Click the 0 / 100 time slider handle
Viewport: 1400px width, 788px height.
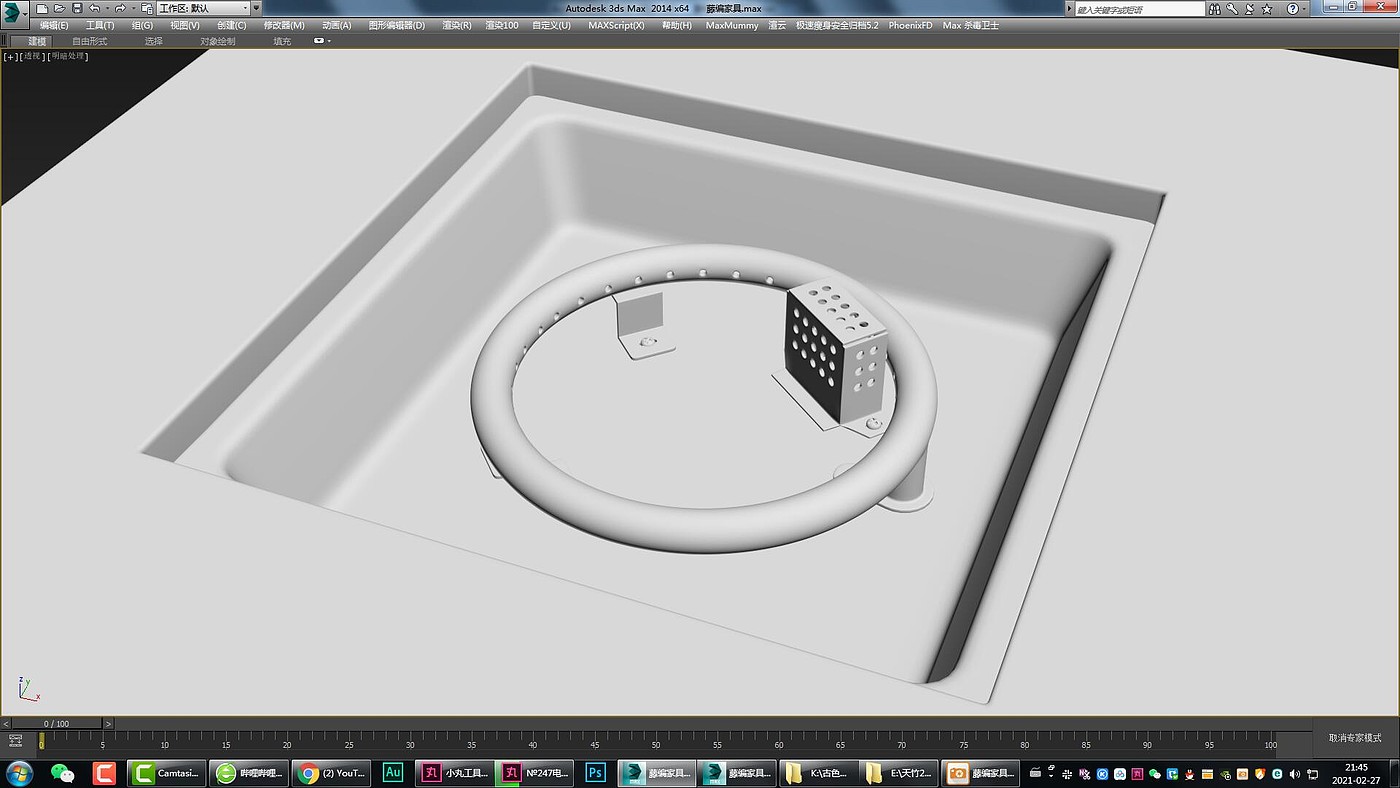point(55,723)
